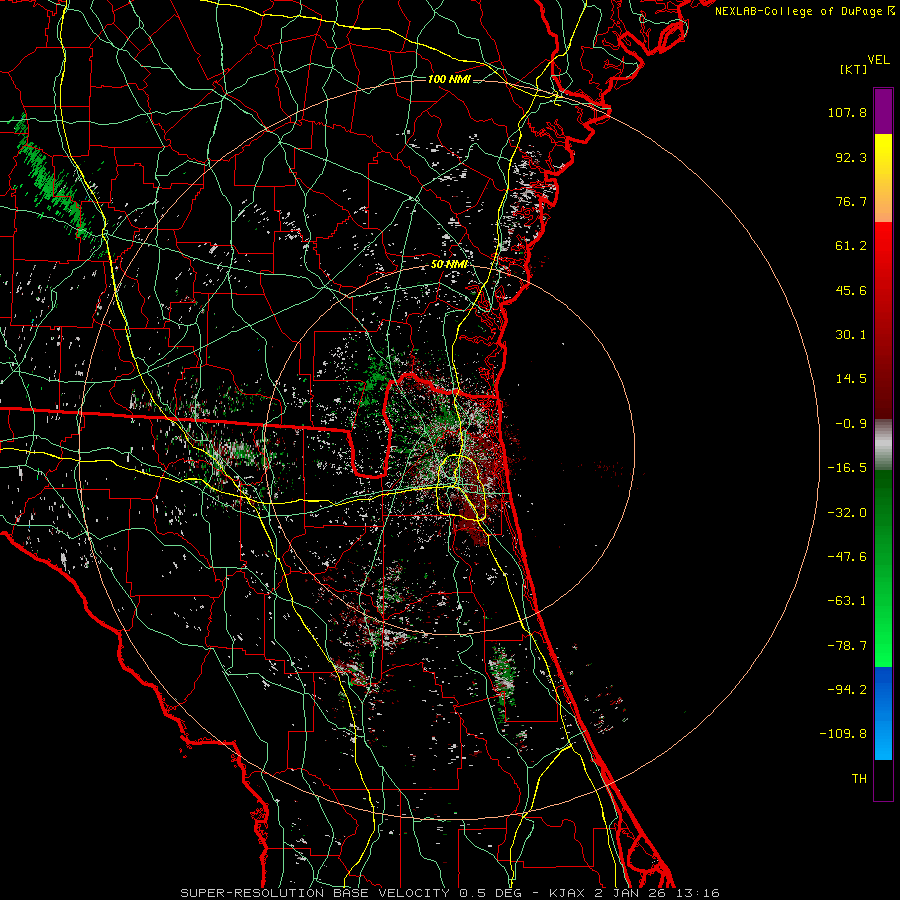Click the 61.2 velocity scale value
The image size is (900, 900).
coord(851,246)
